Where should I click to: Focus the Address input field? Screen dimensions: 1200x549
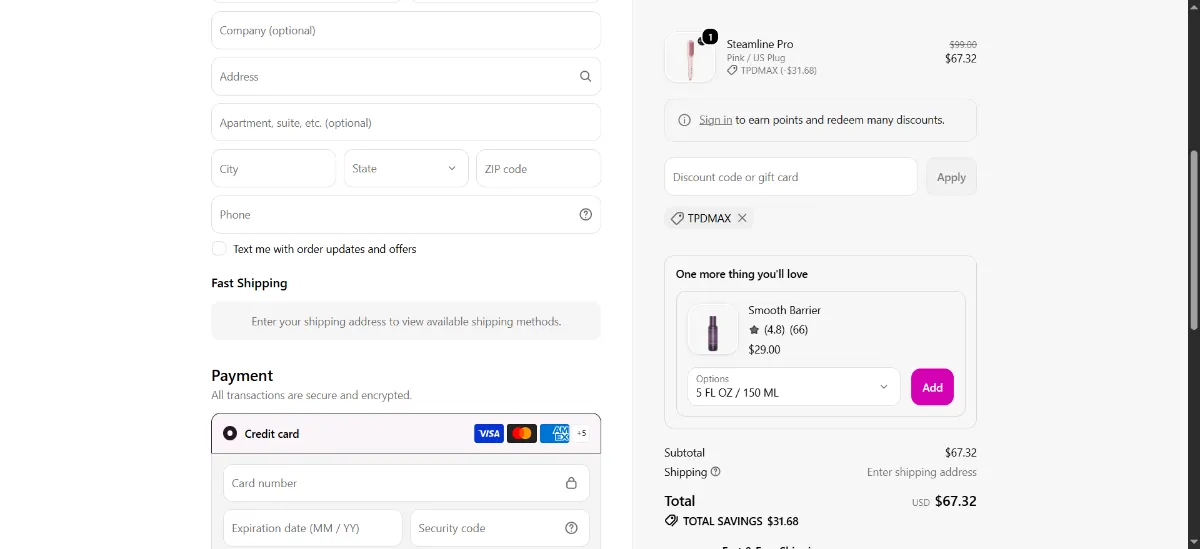tap(406, 76)
